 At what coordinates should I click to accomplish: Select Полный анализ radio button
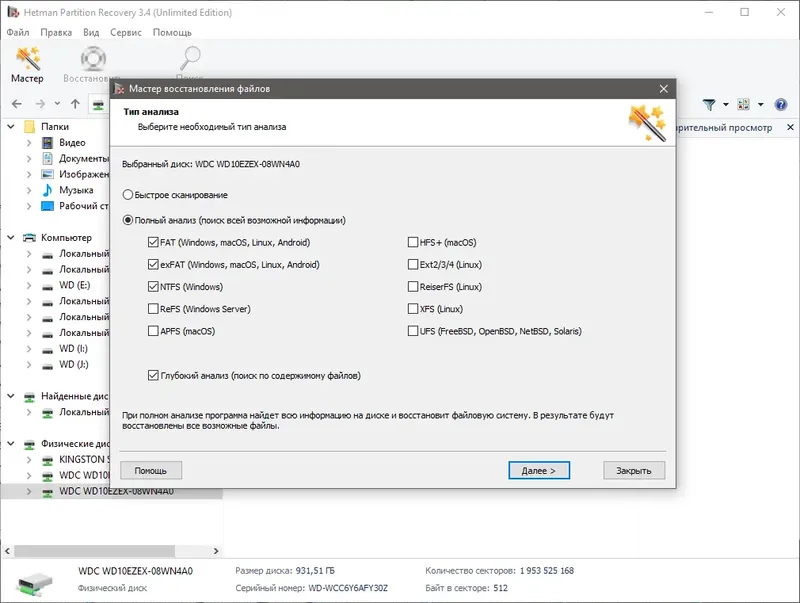point(128,220)
